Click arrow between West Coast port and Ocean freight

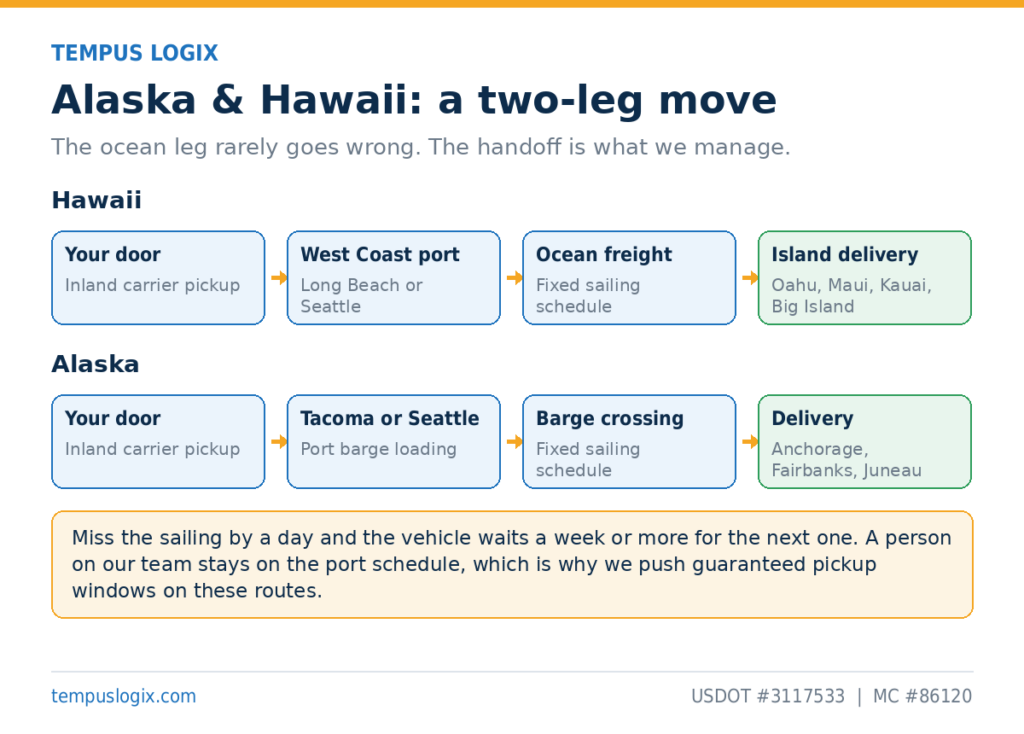[515, 278]
